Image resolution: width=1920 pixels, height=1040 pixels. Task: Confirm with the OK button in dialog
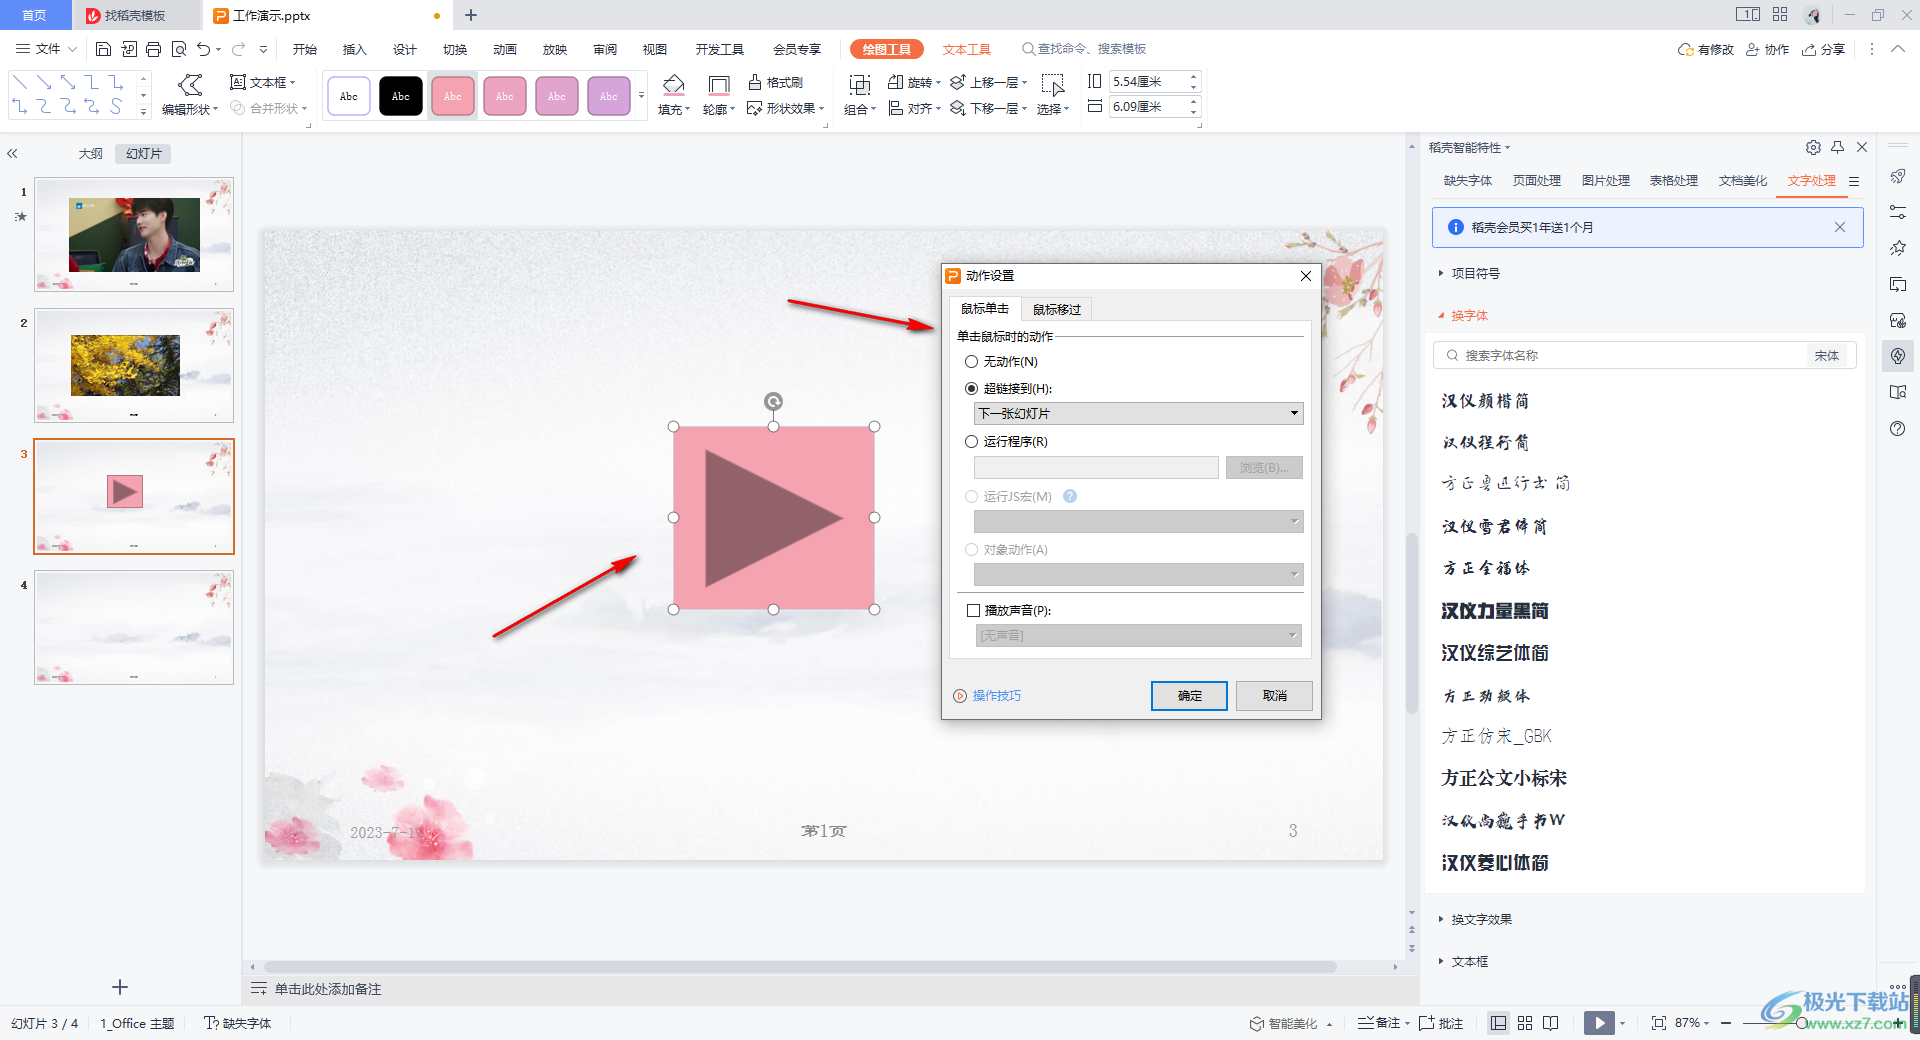point(1189,696)
